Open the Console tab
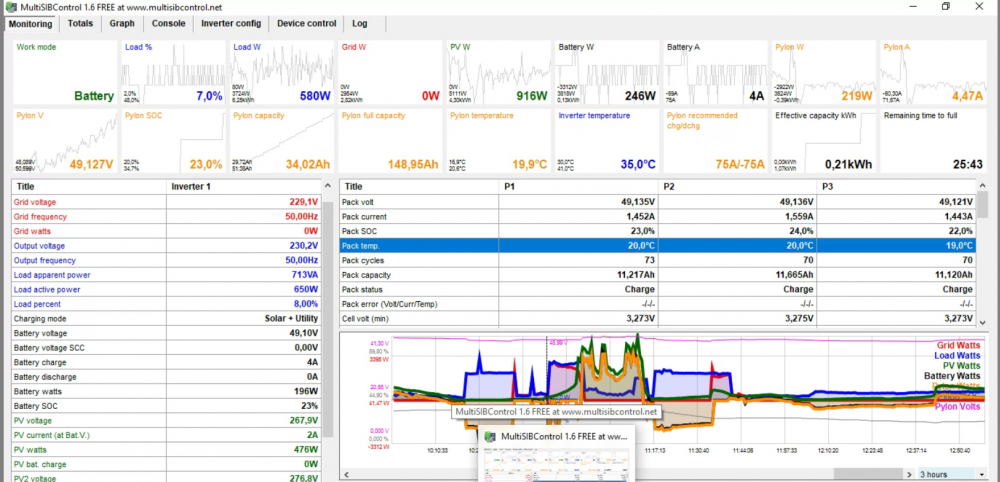Screen dimensions: 1000x482 click(168, 24)
